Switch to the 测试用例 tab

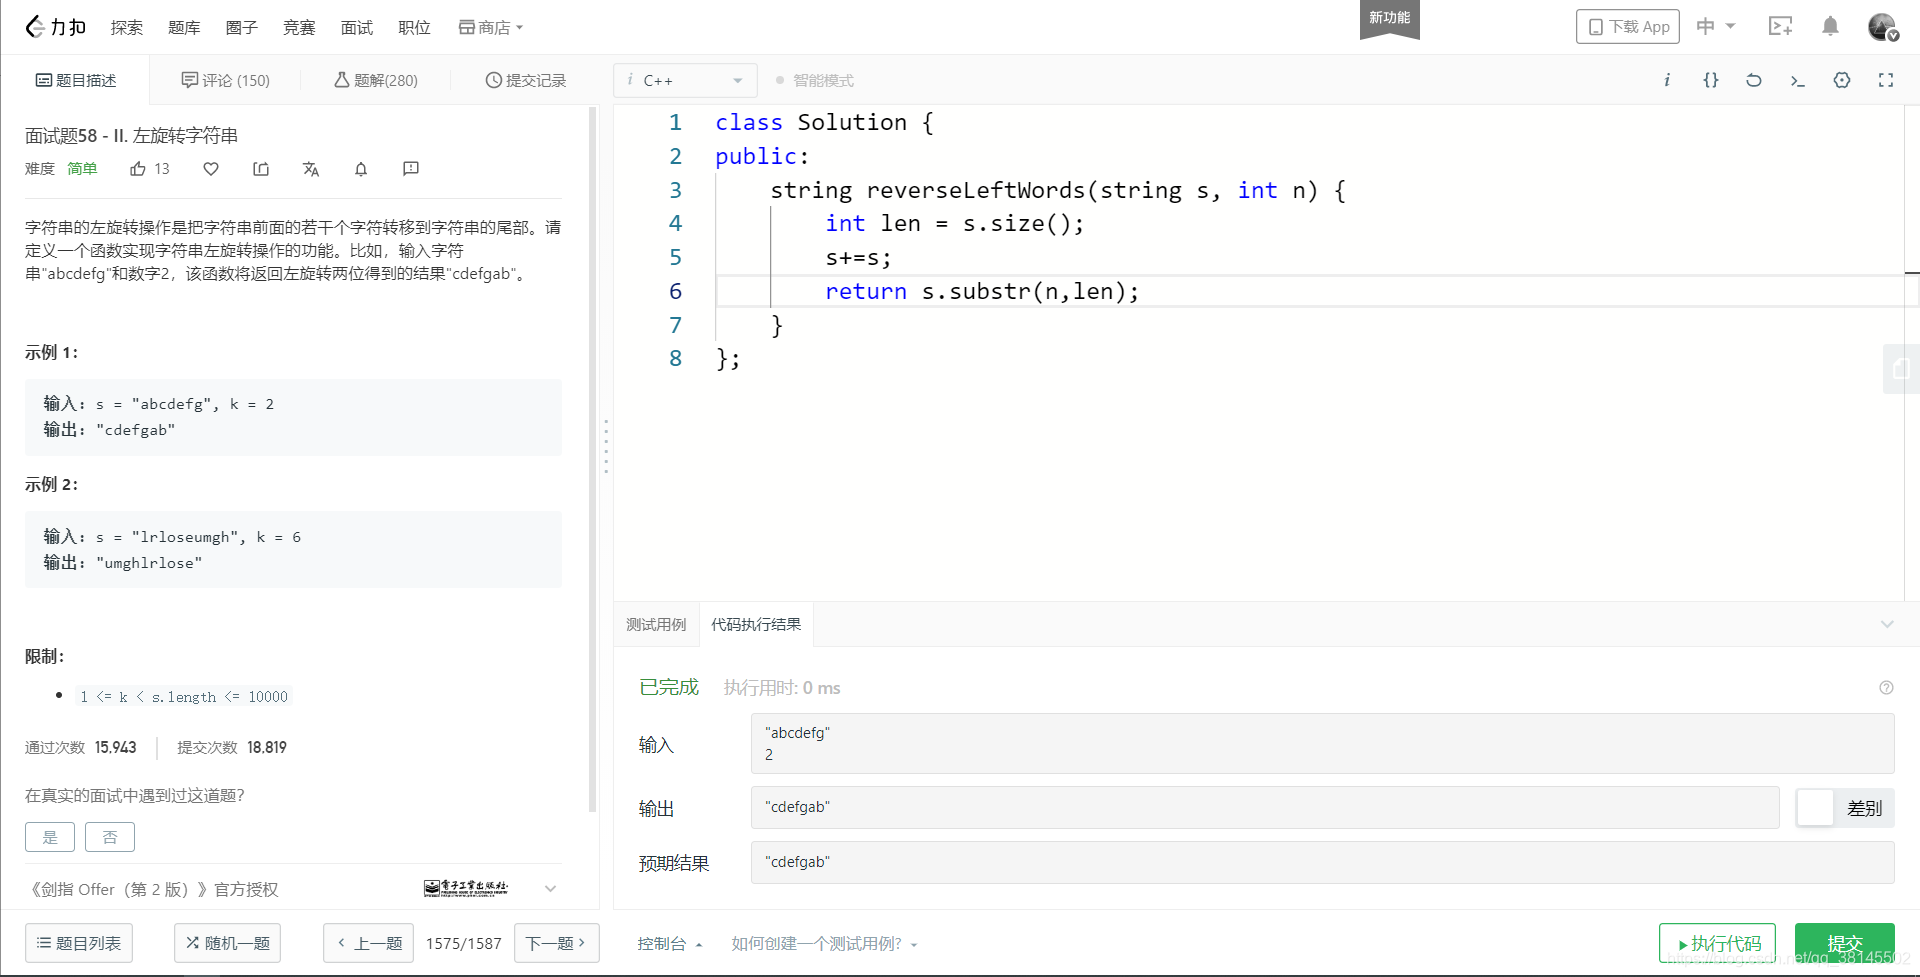[656, 625]
